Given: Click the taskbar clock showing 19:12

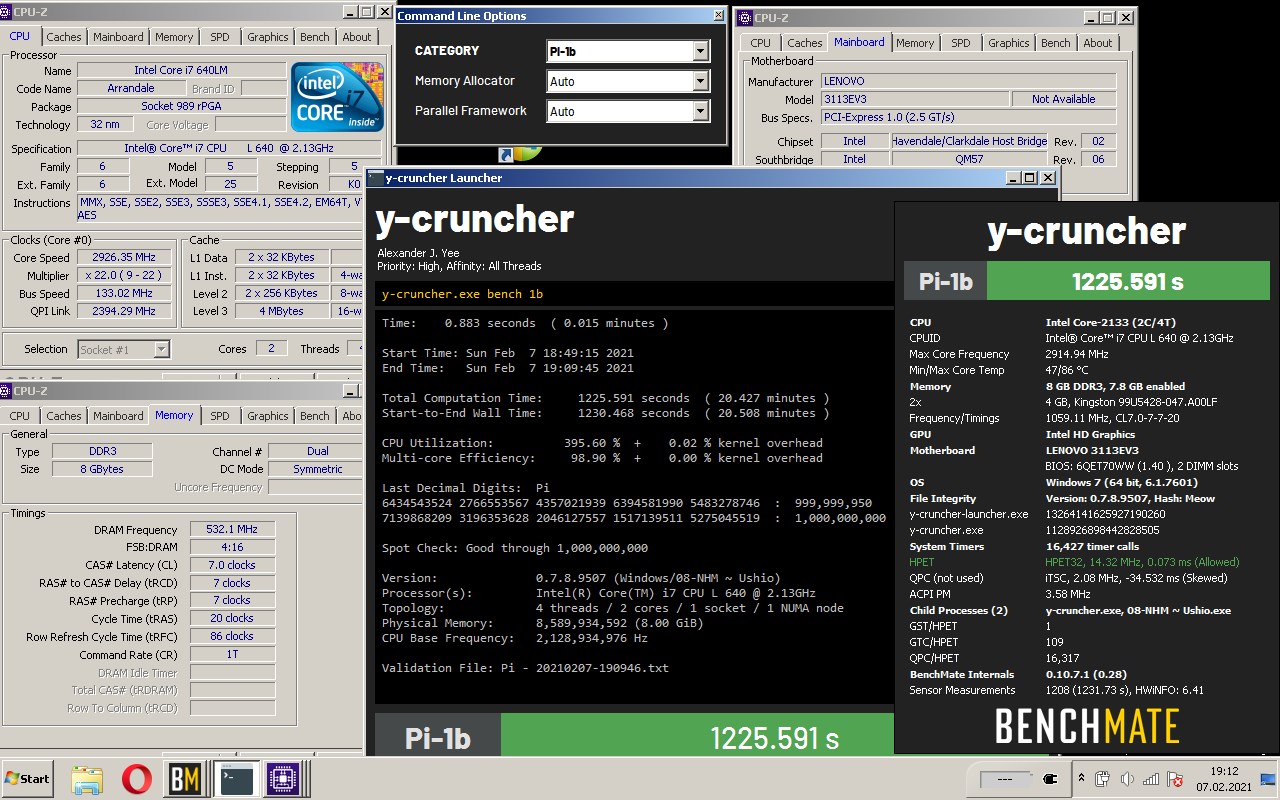Looking at the screenshot, I should pos(1224,779).
